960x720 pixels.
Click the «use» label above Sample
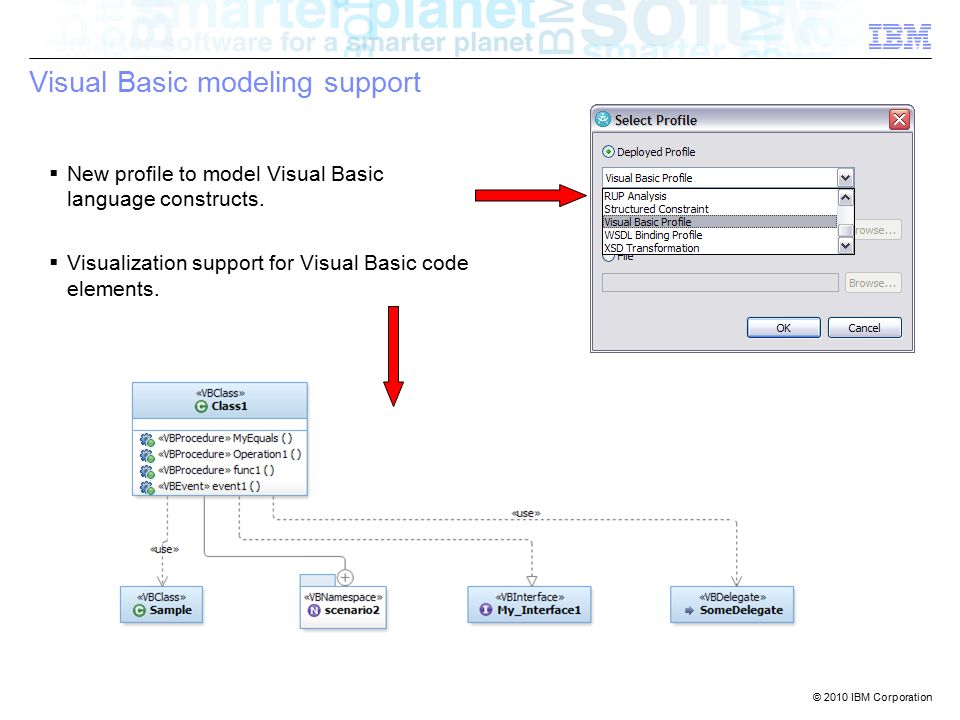tap(165, 549)
